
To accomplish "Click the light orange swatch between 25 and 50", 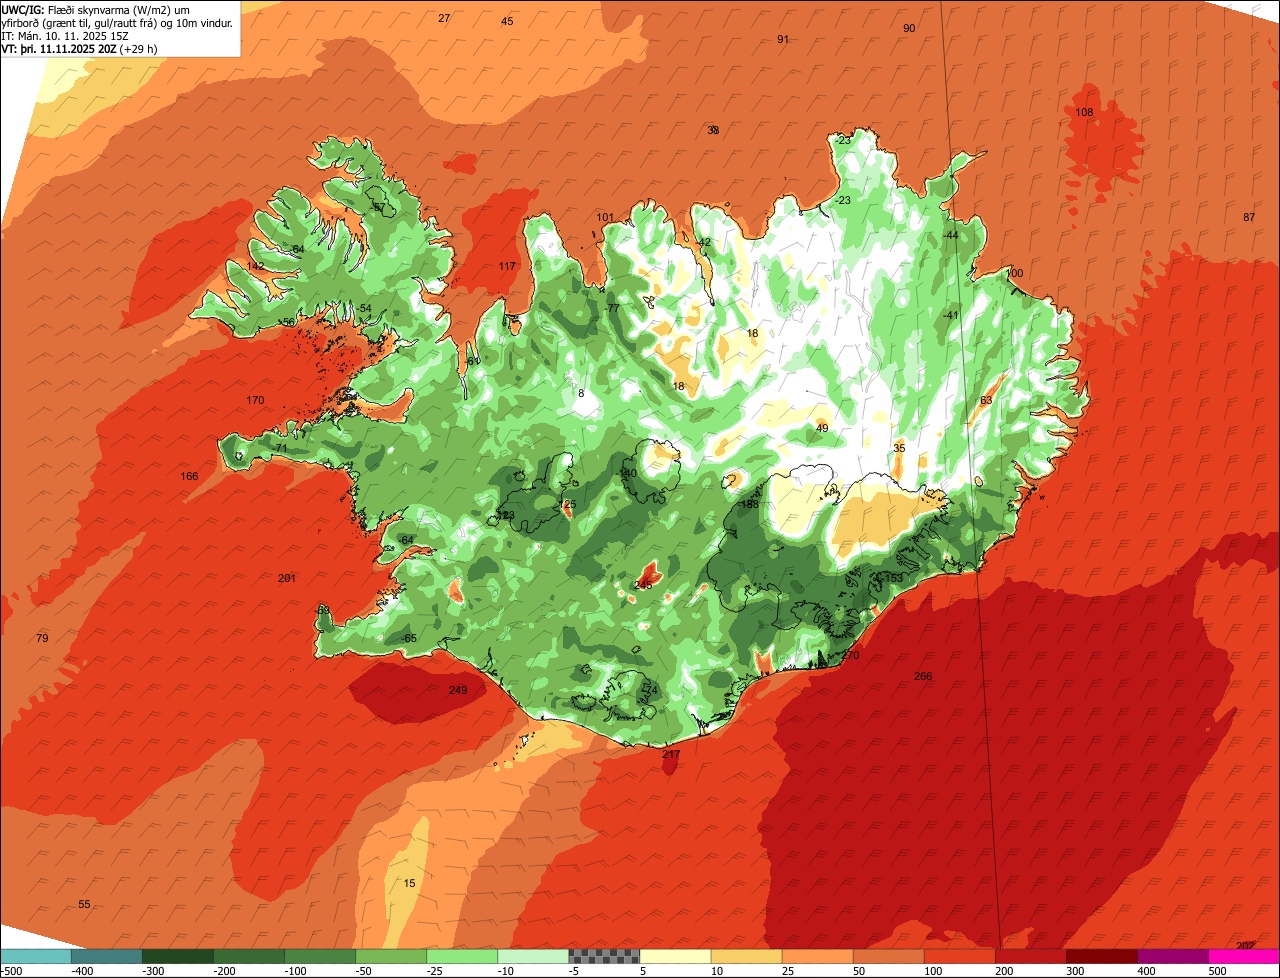I will pos(817,956).
